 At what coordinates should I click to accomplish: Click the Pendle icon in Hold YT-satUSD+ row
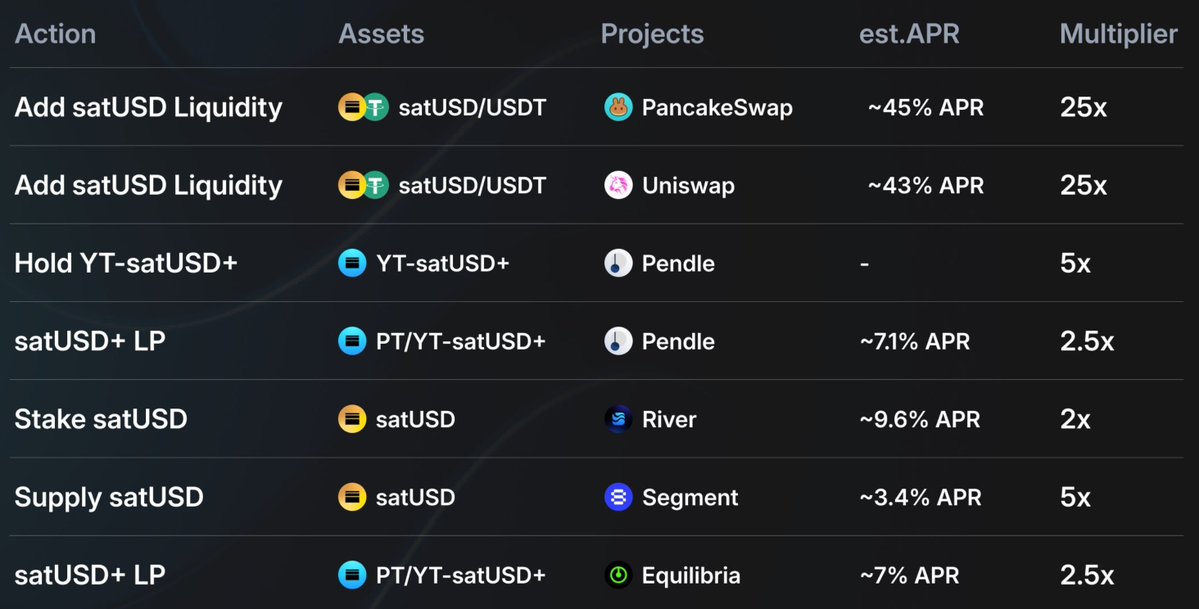pyautogui.click(x=619, y=264)
